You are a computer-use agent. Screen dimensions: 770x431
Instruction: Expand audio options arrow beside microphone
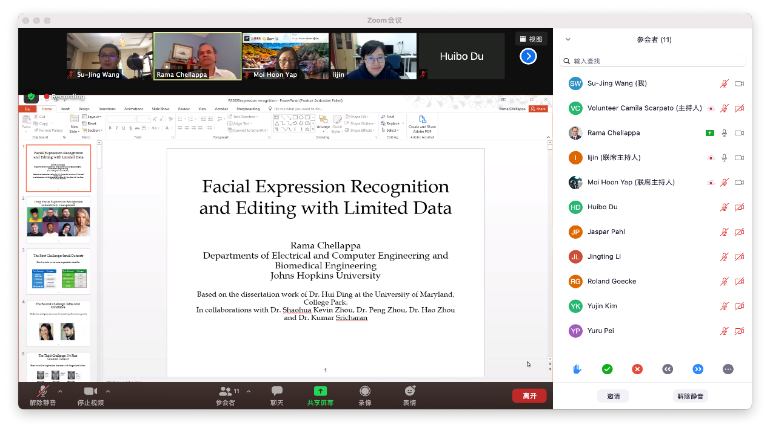tap(59, 389)
